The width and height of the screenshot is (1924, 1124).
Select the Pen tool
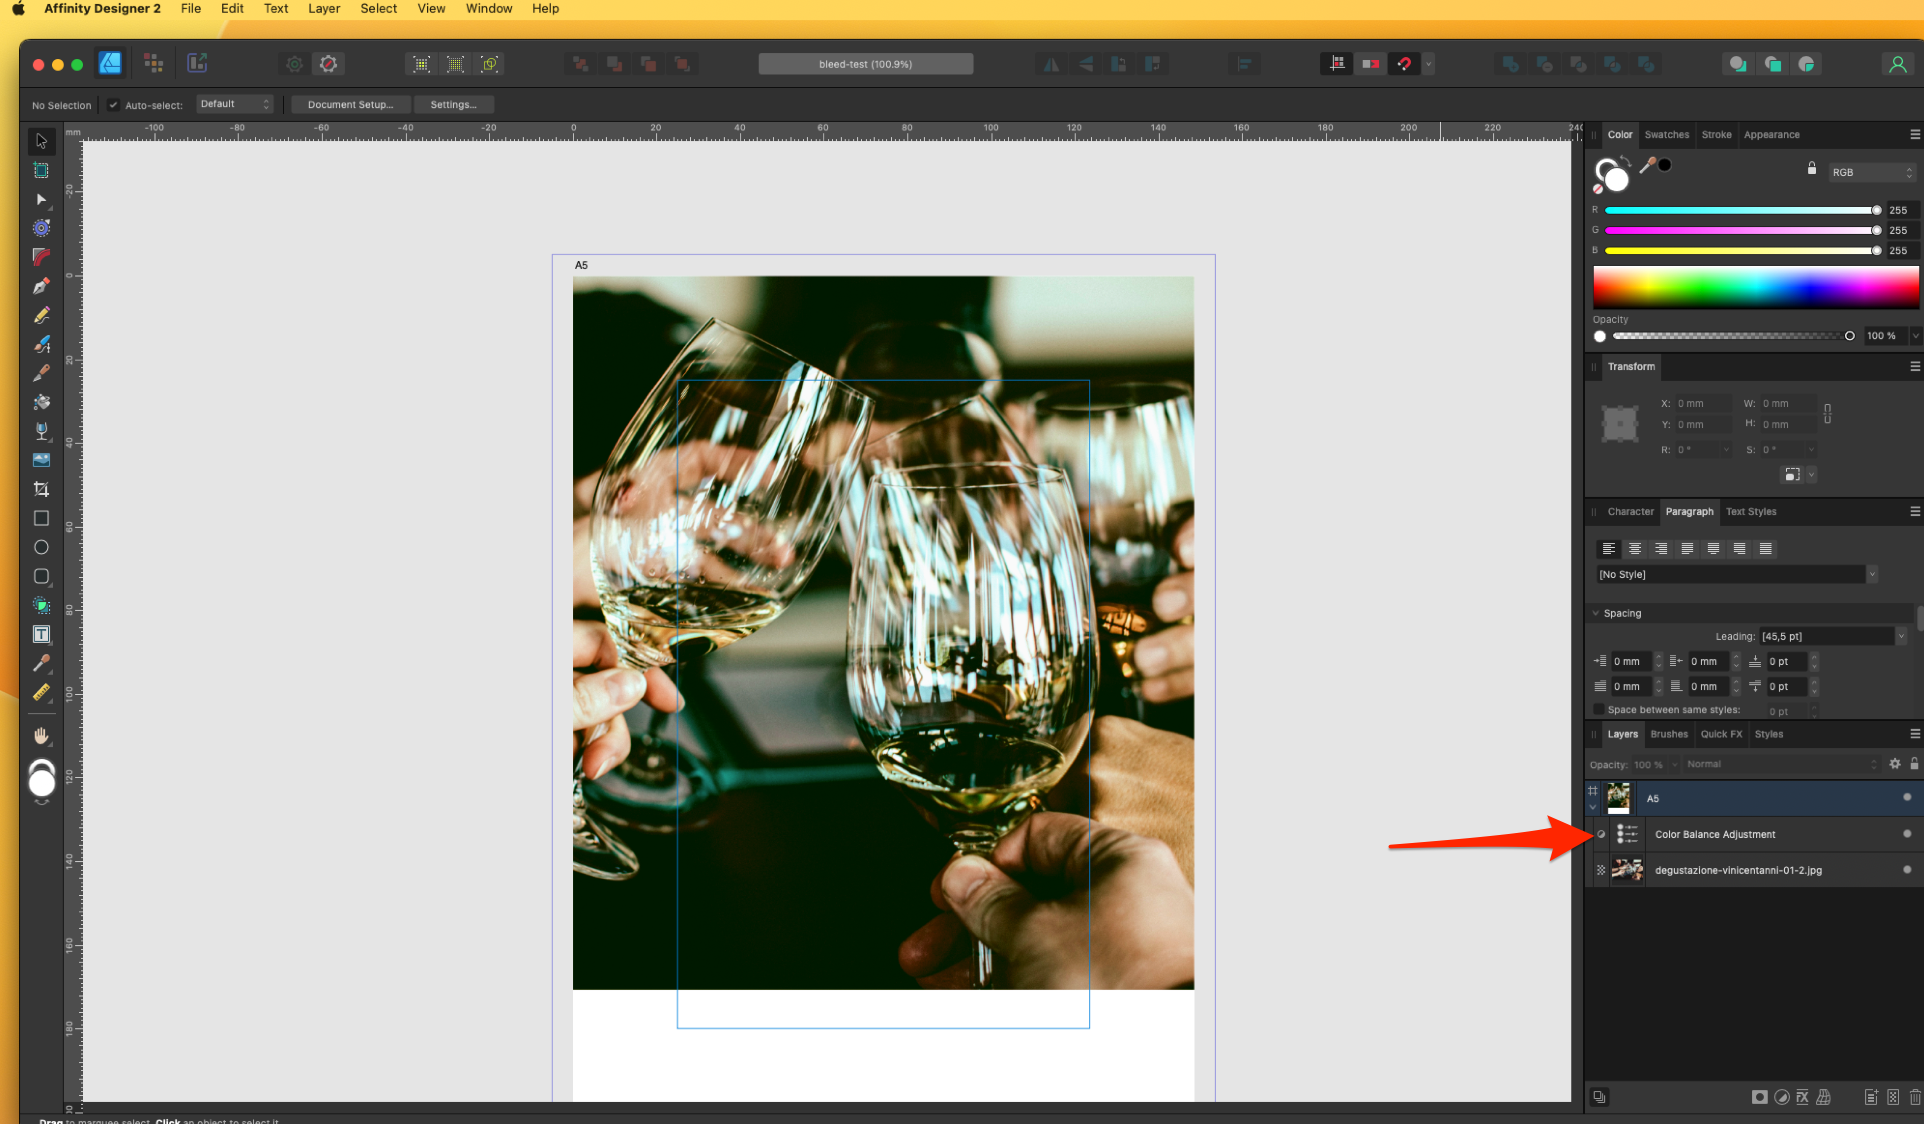click(41, 286)
